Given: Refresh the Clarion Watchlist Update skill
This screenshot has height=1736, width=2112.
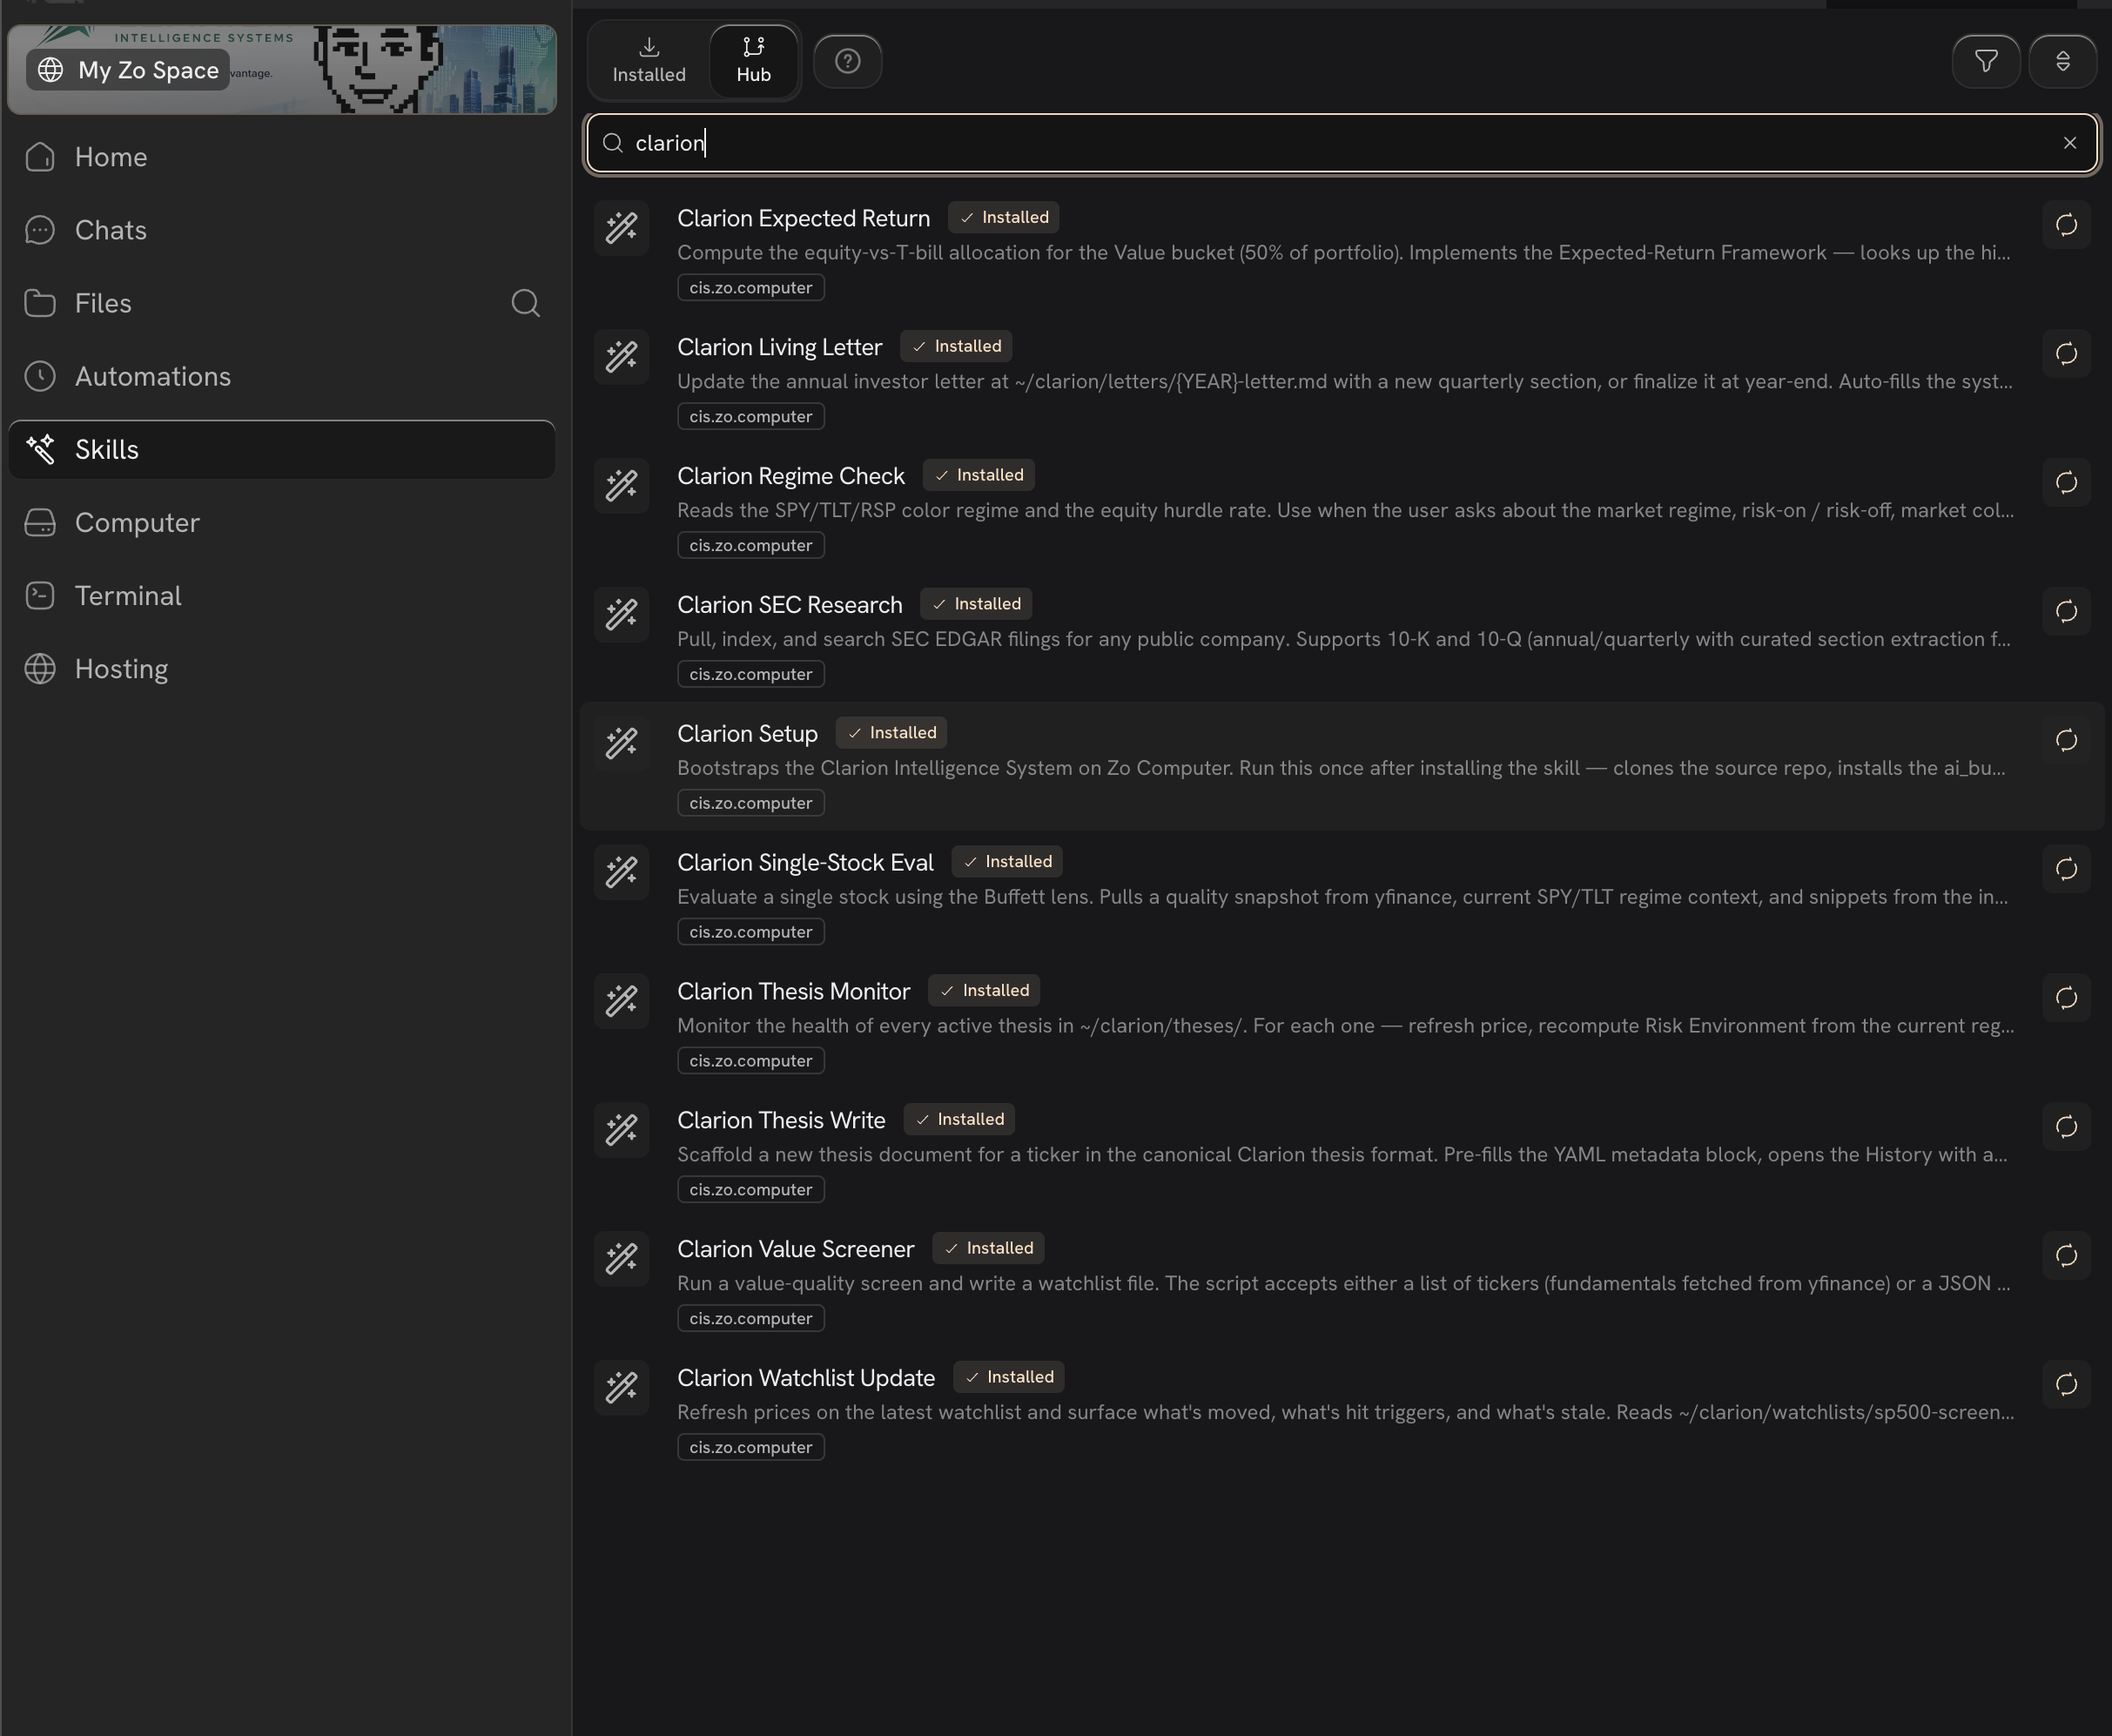Looking at the screenshot, I should point(2066,1385).
